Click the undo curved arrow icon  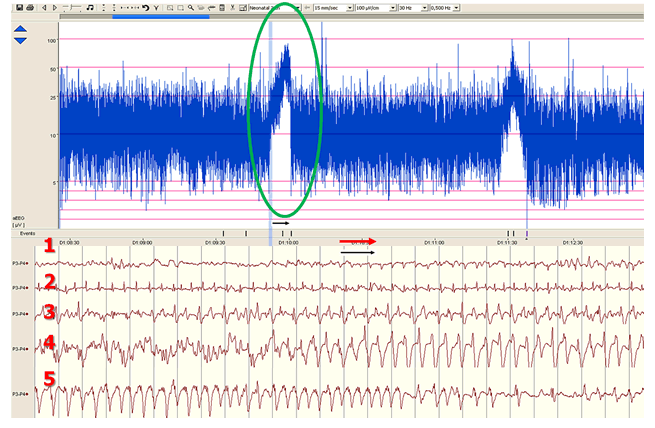point(145,8)
